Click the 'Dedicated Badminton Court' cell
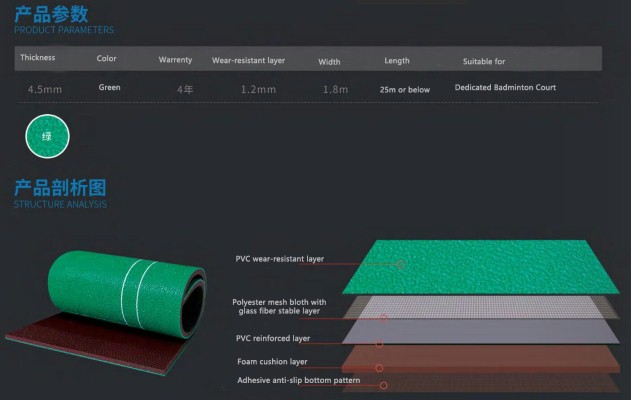The height and width of the screenshot is (400, 631). point(505,88)
